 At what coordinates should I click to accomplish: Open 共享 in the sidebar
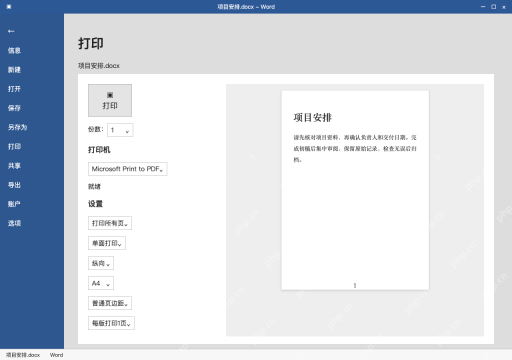tap(14, 166)
